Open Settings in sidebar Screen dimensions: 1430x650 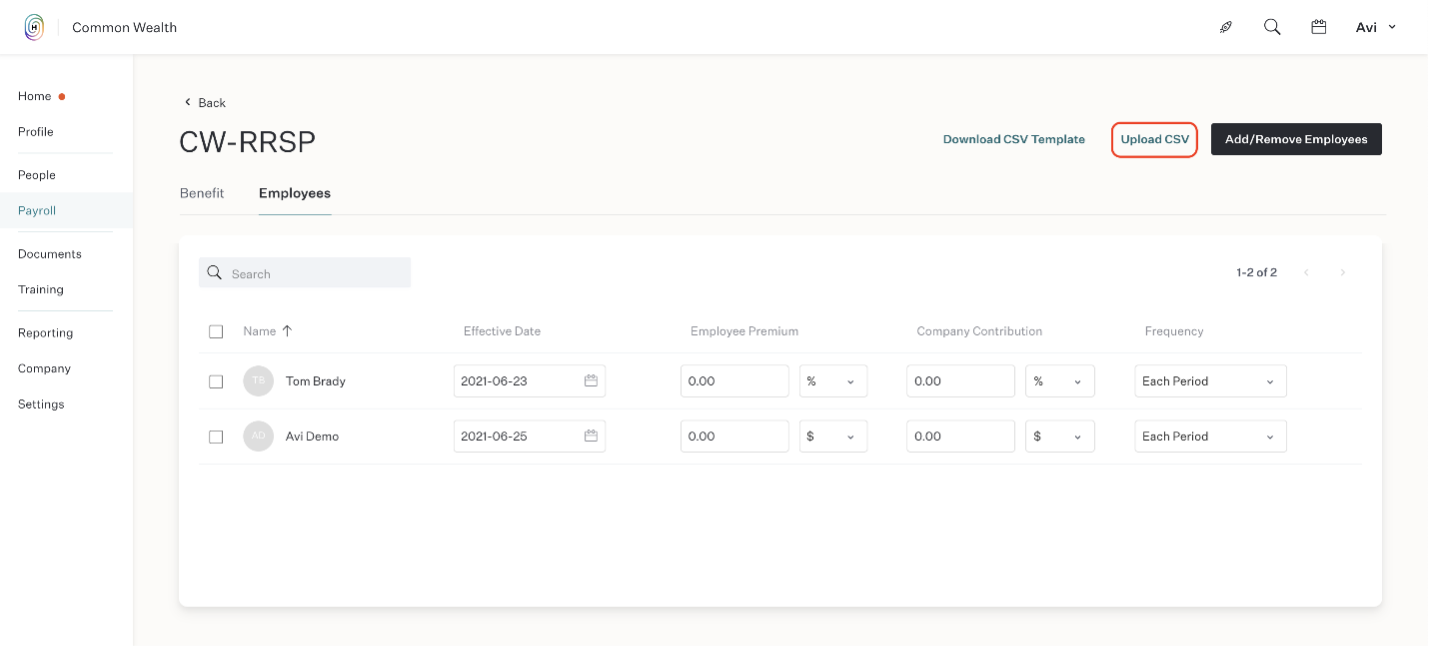point(41,404)
